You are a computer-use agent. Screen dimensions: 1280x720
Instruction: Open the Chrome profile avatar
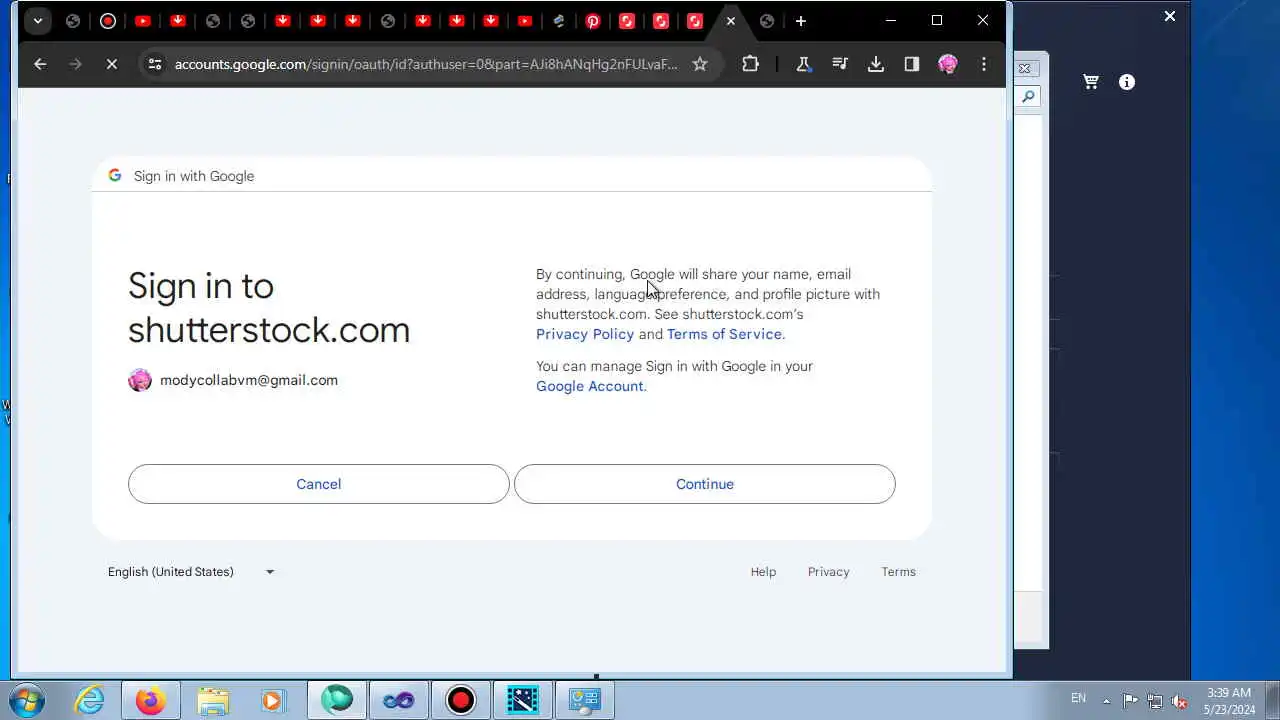click(948, 64)
